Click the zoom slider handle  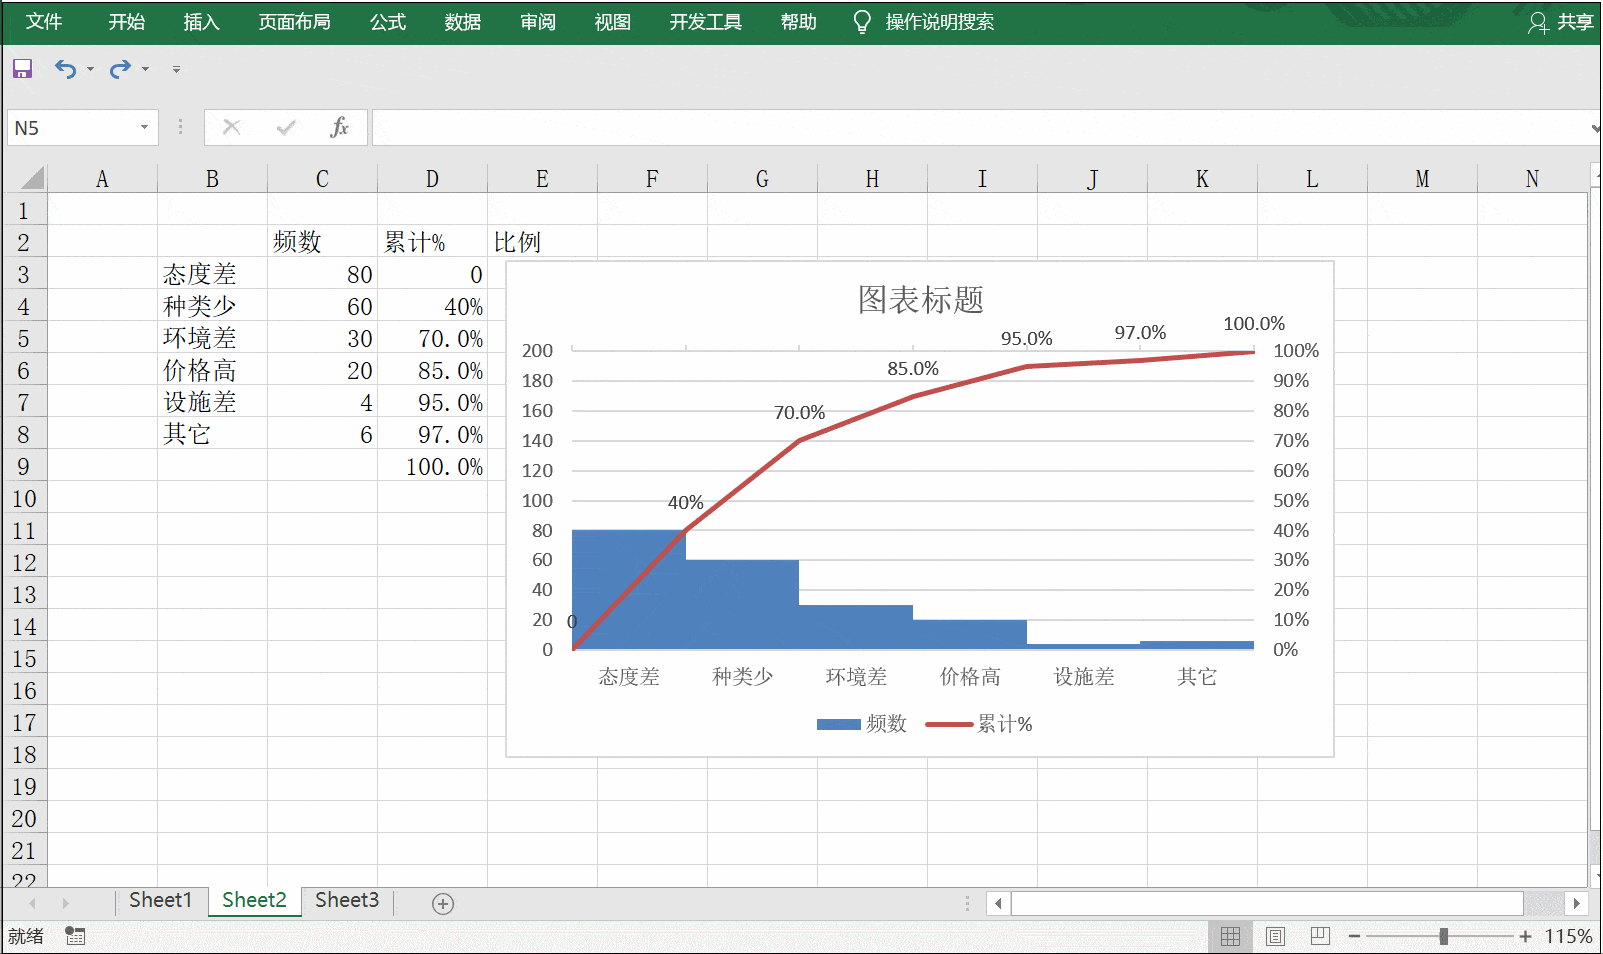click(1443, 936)
